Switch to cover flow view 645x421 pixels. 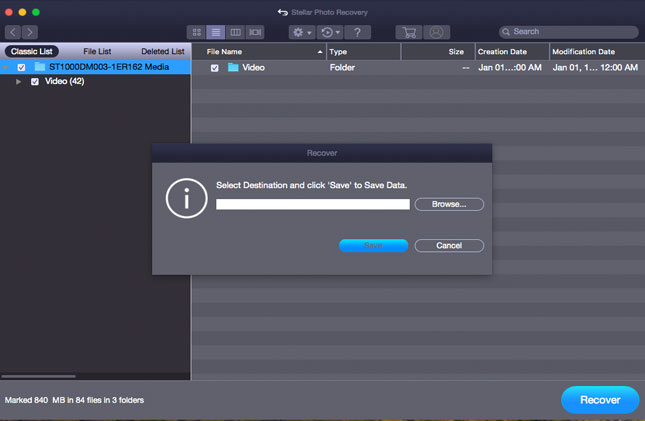point(255,32)
